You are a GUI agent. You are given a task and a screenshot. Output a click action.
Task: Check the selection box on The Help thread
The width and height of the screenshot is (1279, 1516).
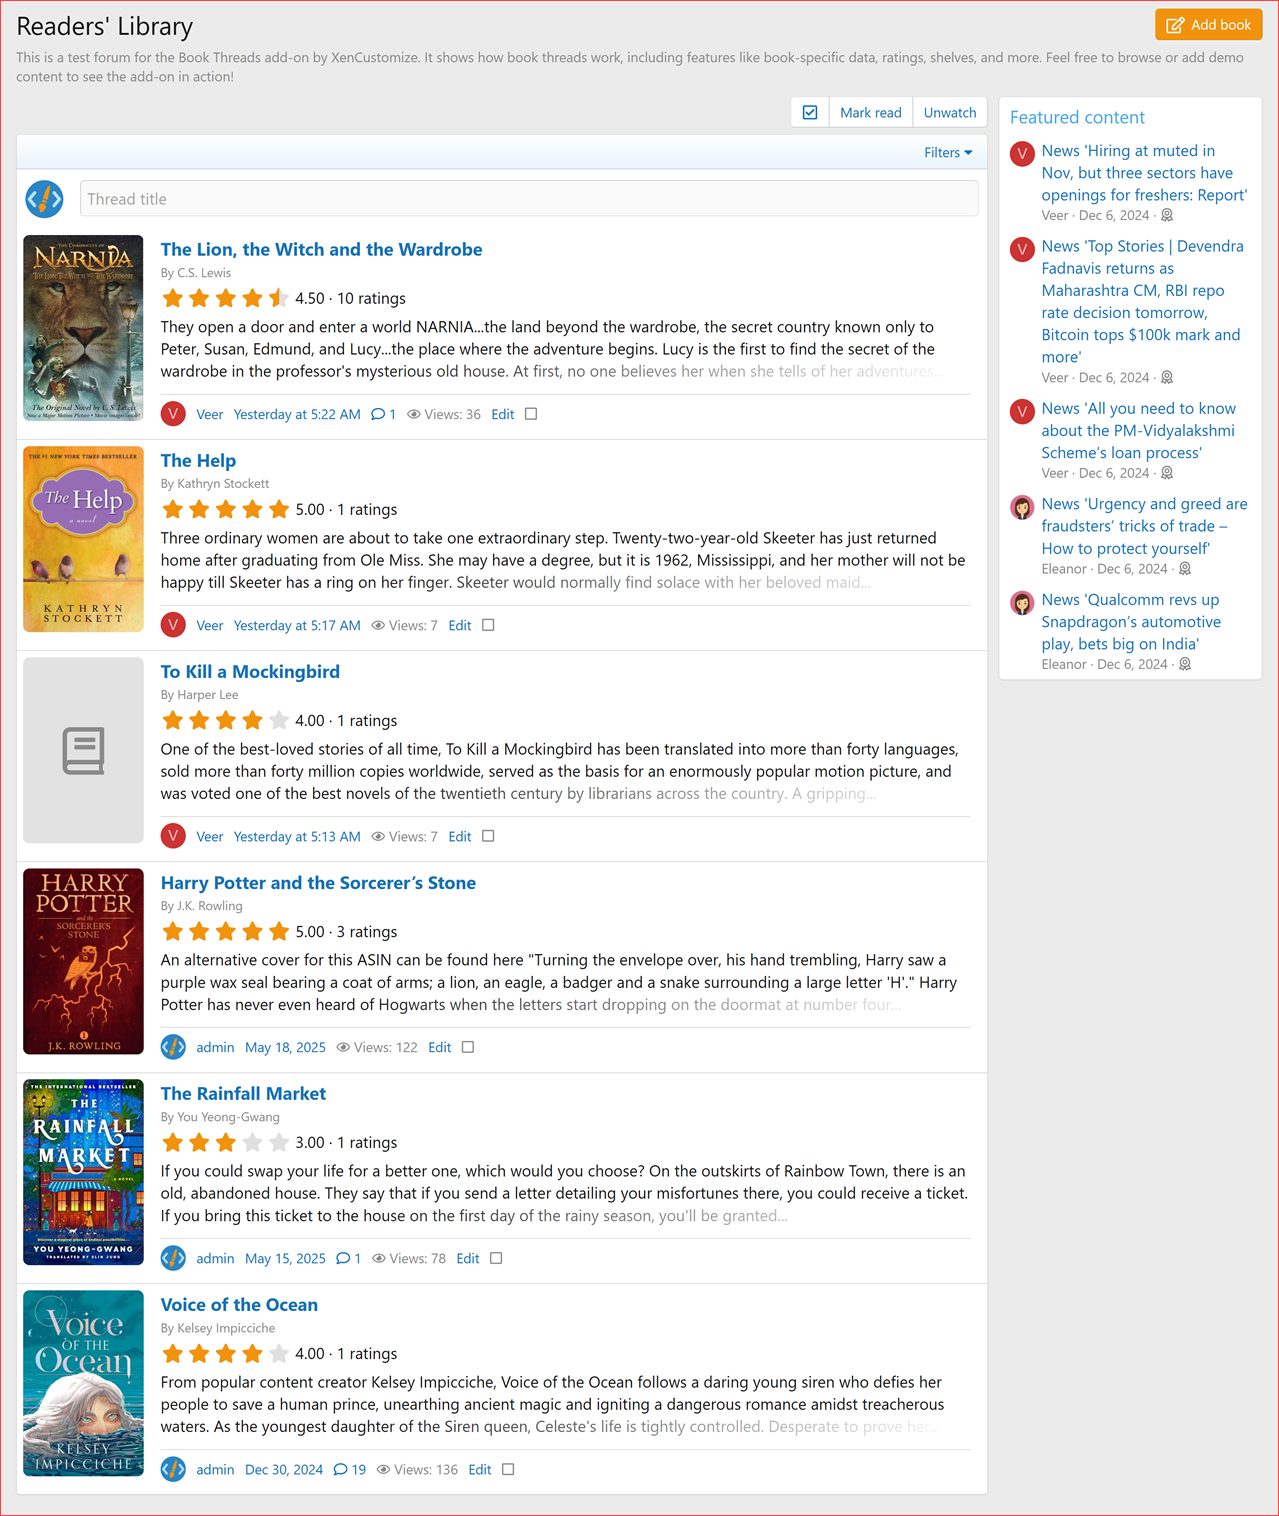[488, 624]
